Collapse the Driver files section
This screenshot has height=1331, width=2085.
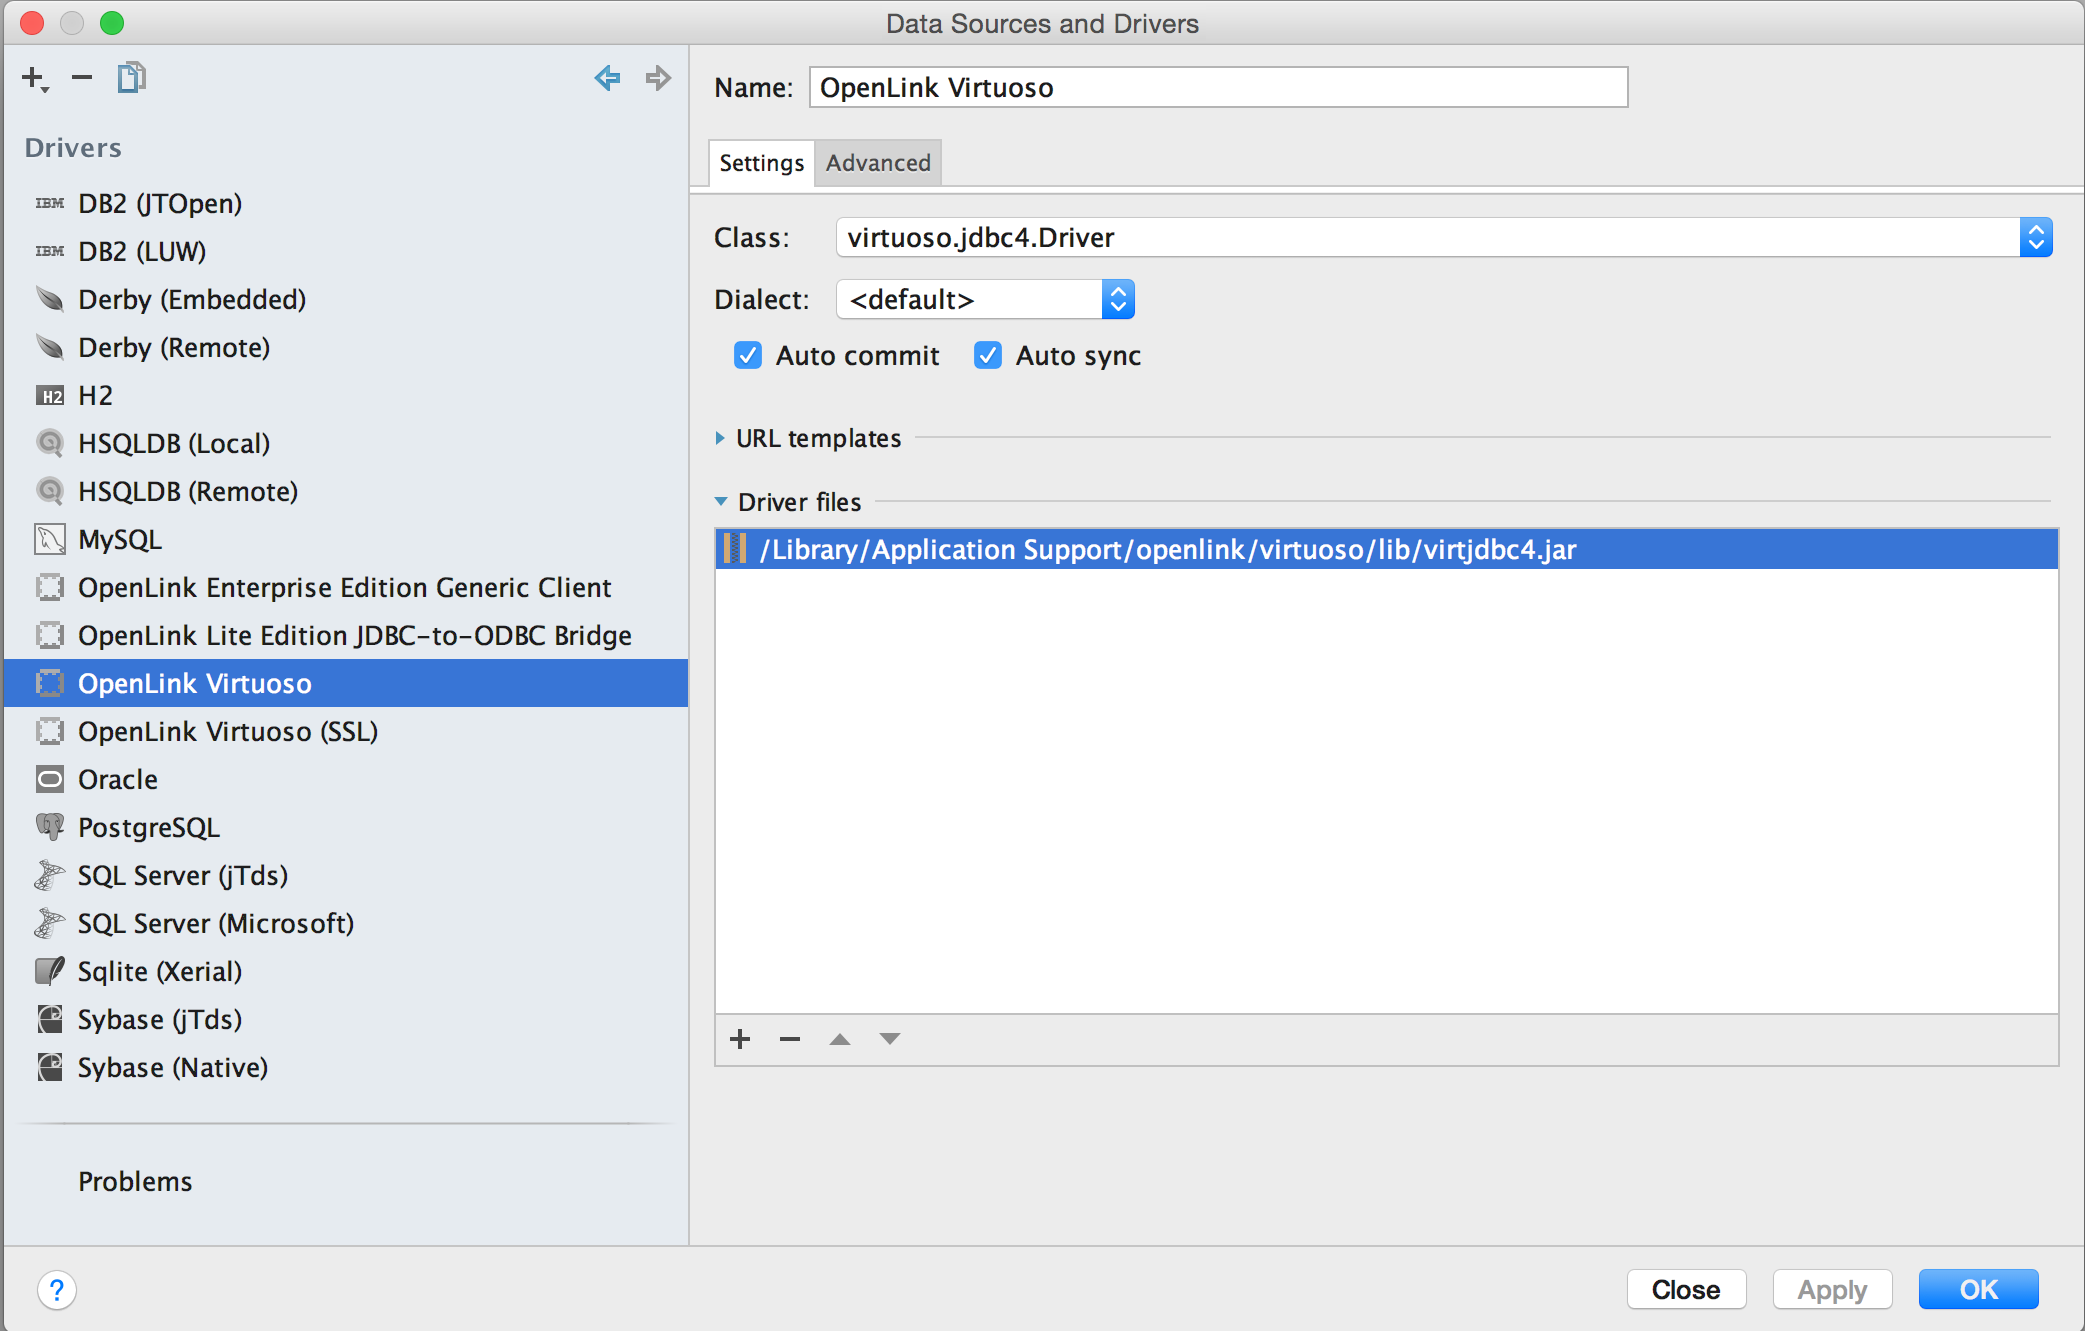[721, 502]
